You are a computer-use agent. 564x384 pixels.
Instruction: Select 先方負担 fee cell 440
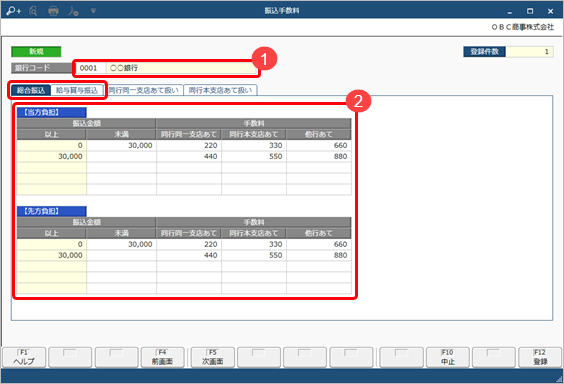pyautogui.click(x=189, y=255)
